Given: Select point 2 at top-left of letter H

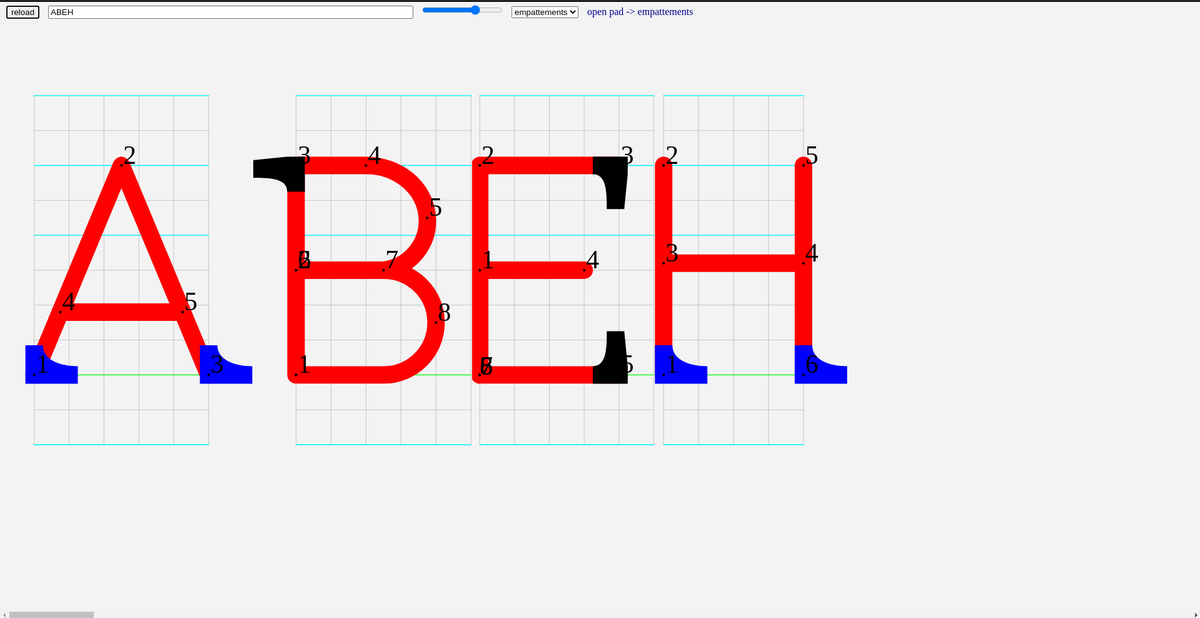Looking at the screenshot, I should 671,155.
